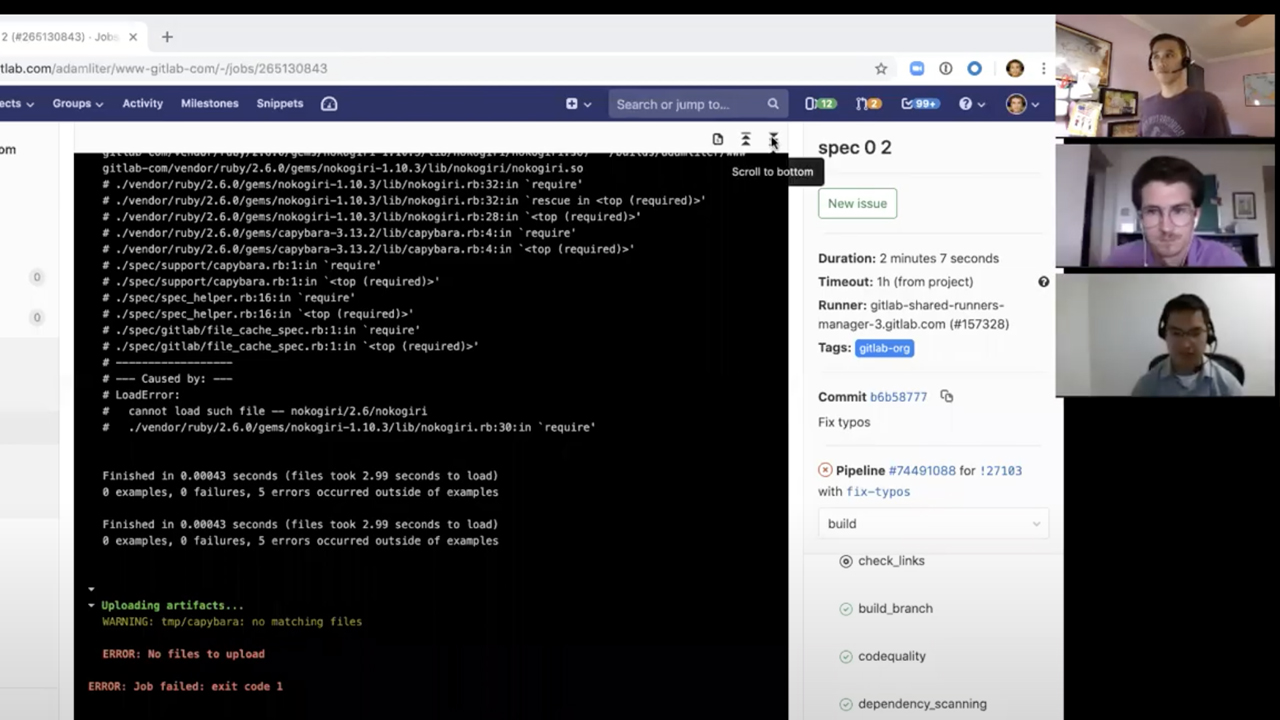Close the Jobs browser tab

[133, 37]
